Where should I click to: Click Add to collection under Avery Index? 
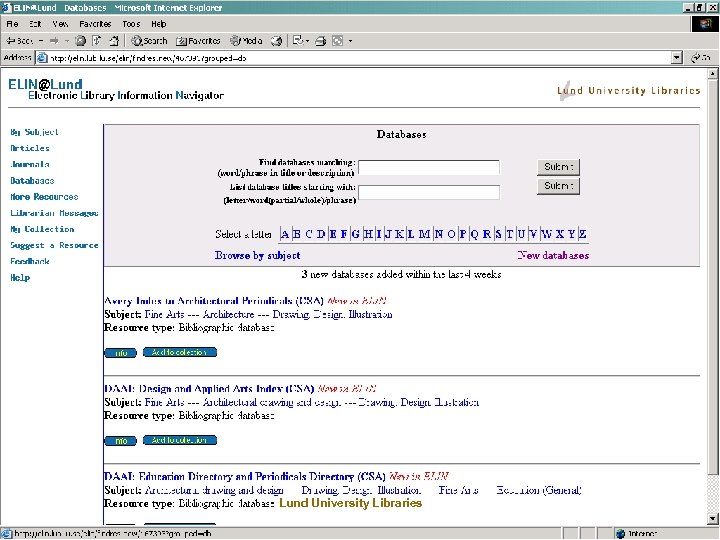(x=180, y=352)
